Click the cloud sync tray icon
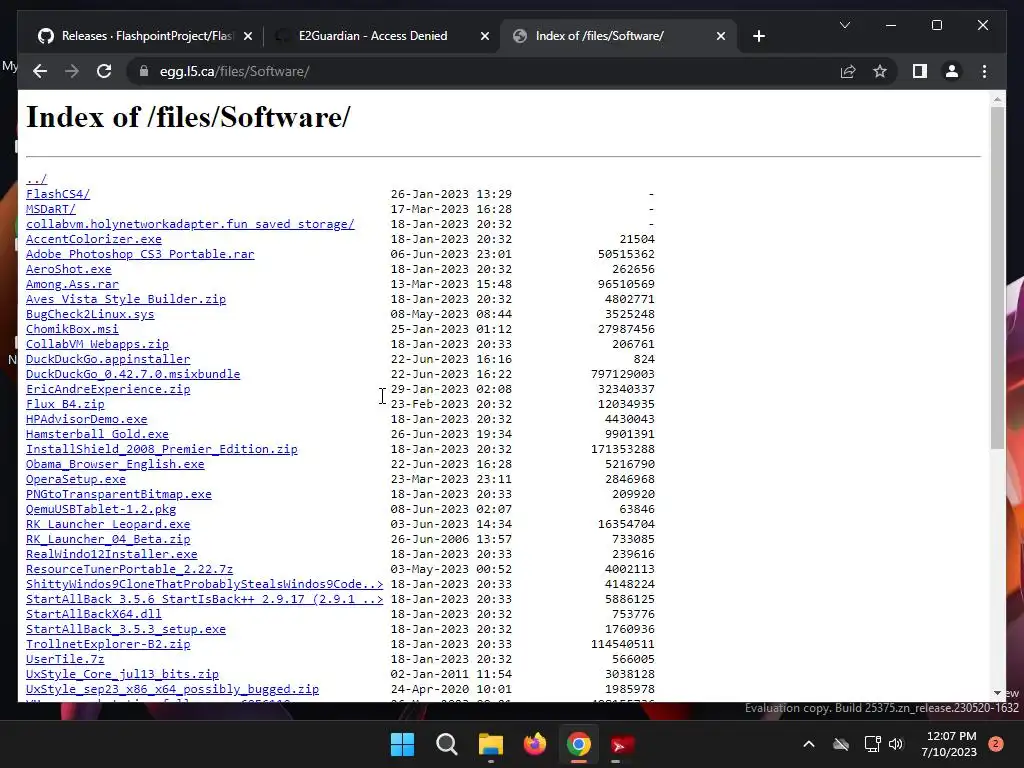This screenshot has height=768, width=1024. tap(840, 744)
